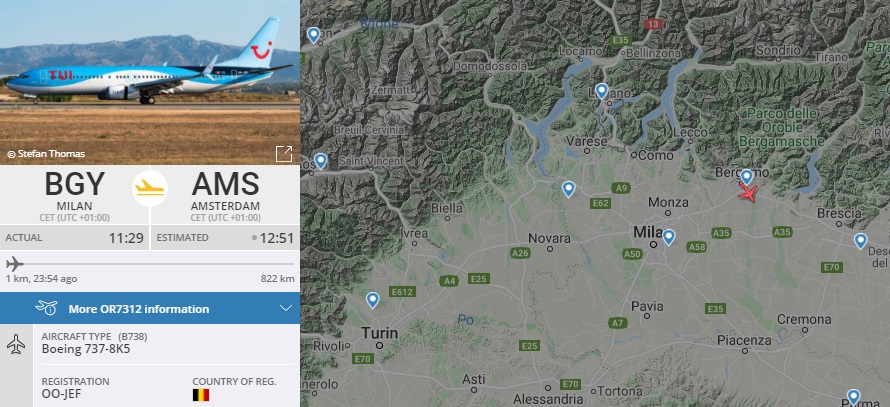890x407 pixels.
Task: Select the Milan Linate airport pin
Action: [x=668, y=237]
